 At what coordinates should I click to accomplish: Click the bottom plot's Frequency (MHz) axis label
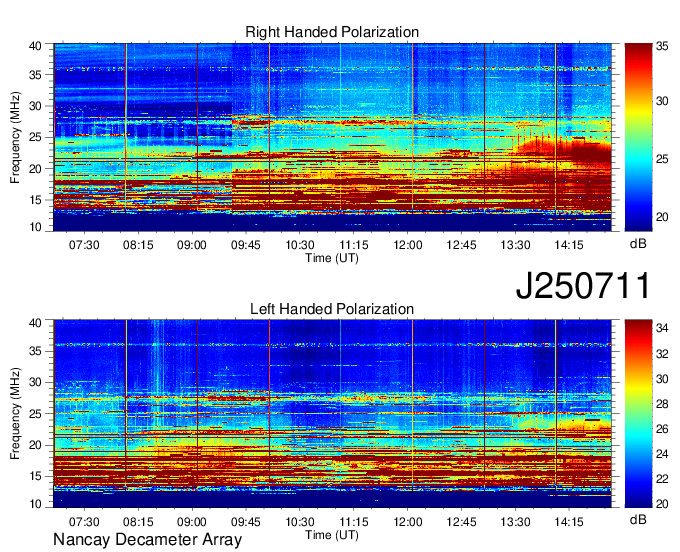15,414
